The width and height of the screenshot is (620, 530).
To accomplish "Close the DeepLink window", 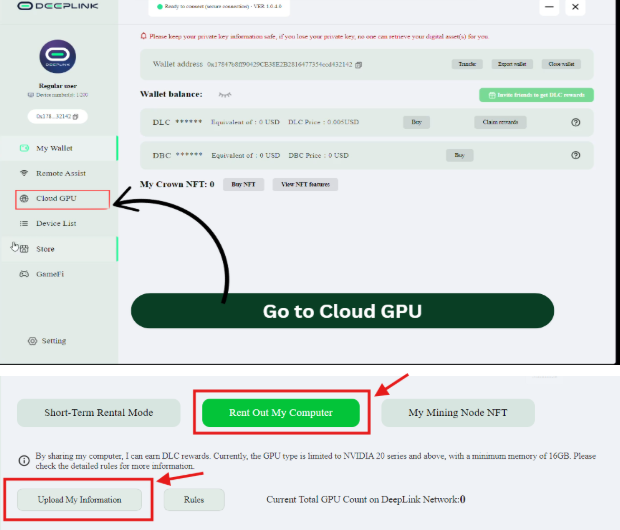I will [575, 7].
